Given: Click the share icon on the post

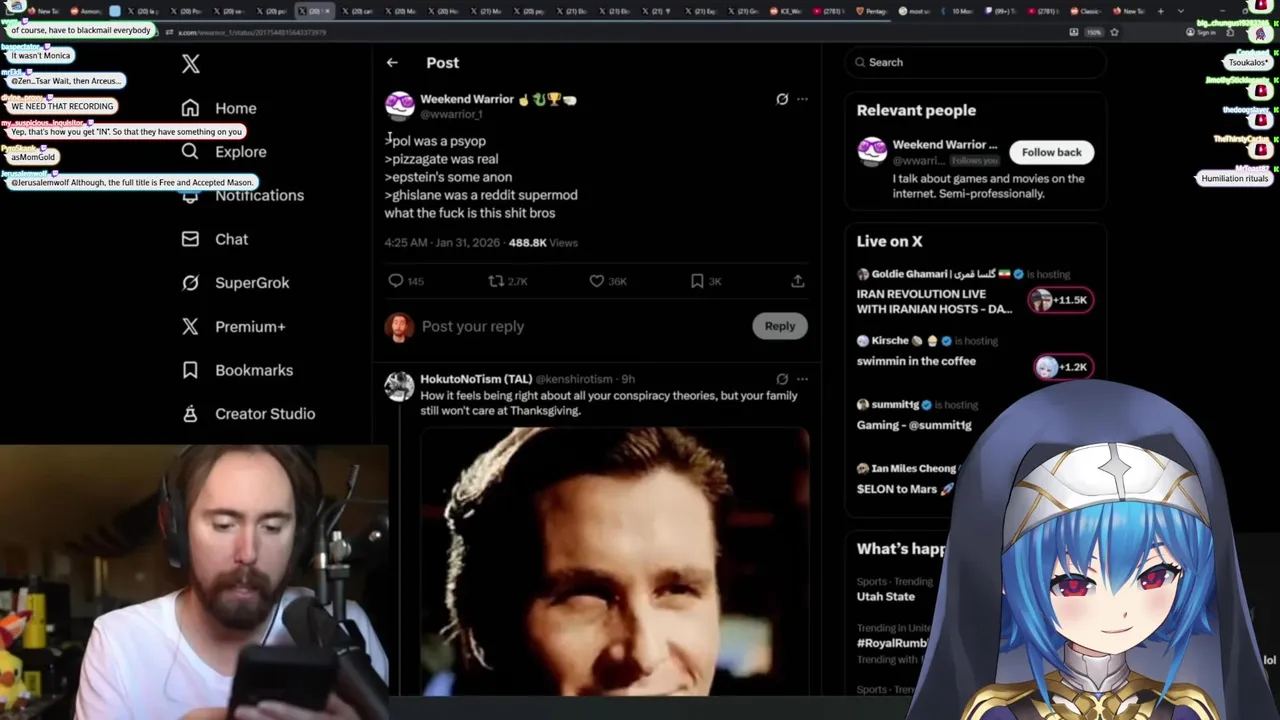Looking at the screenshot, I should pos(798,281).
